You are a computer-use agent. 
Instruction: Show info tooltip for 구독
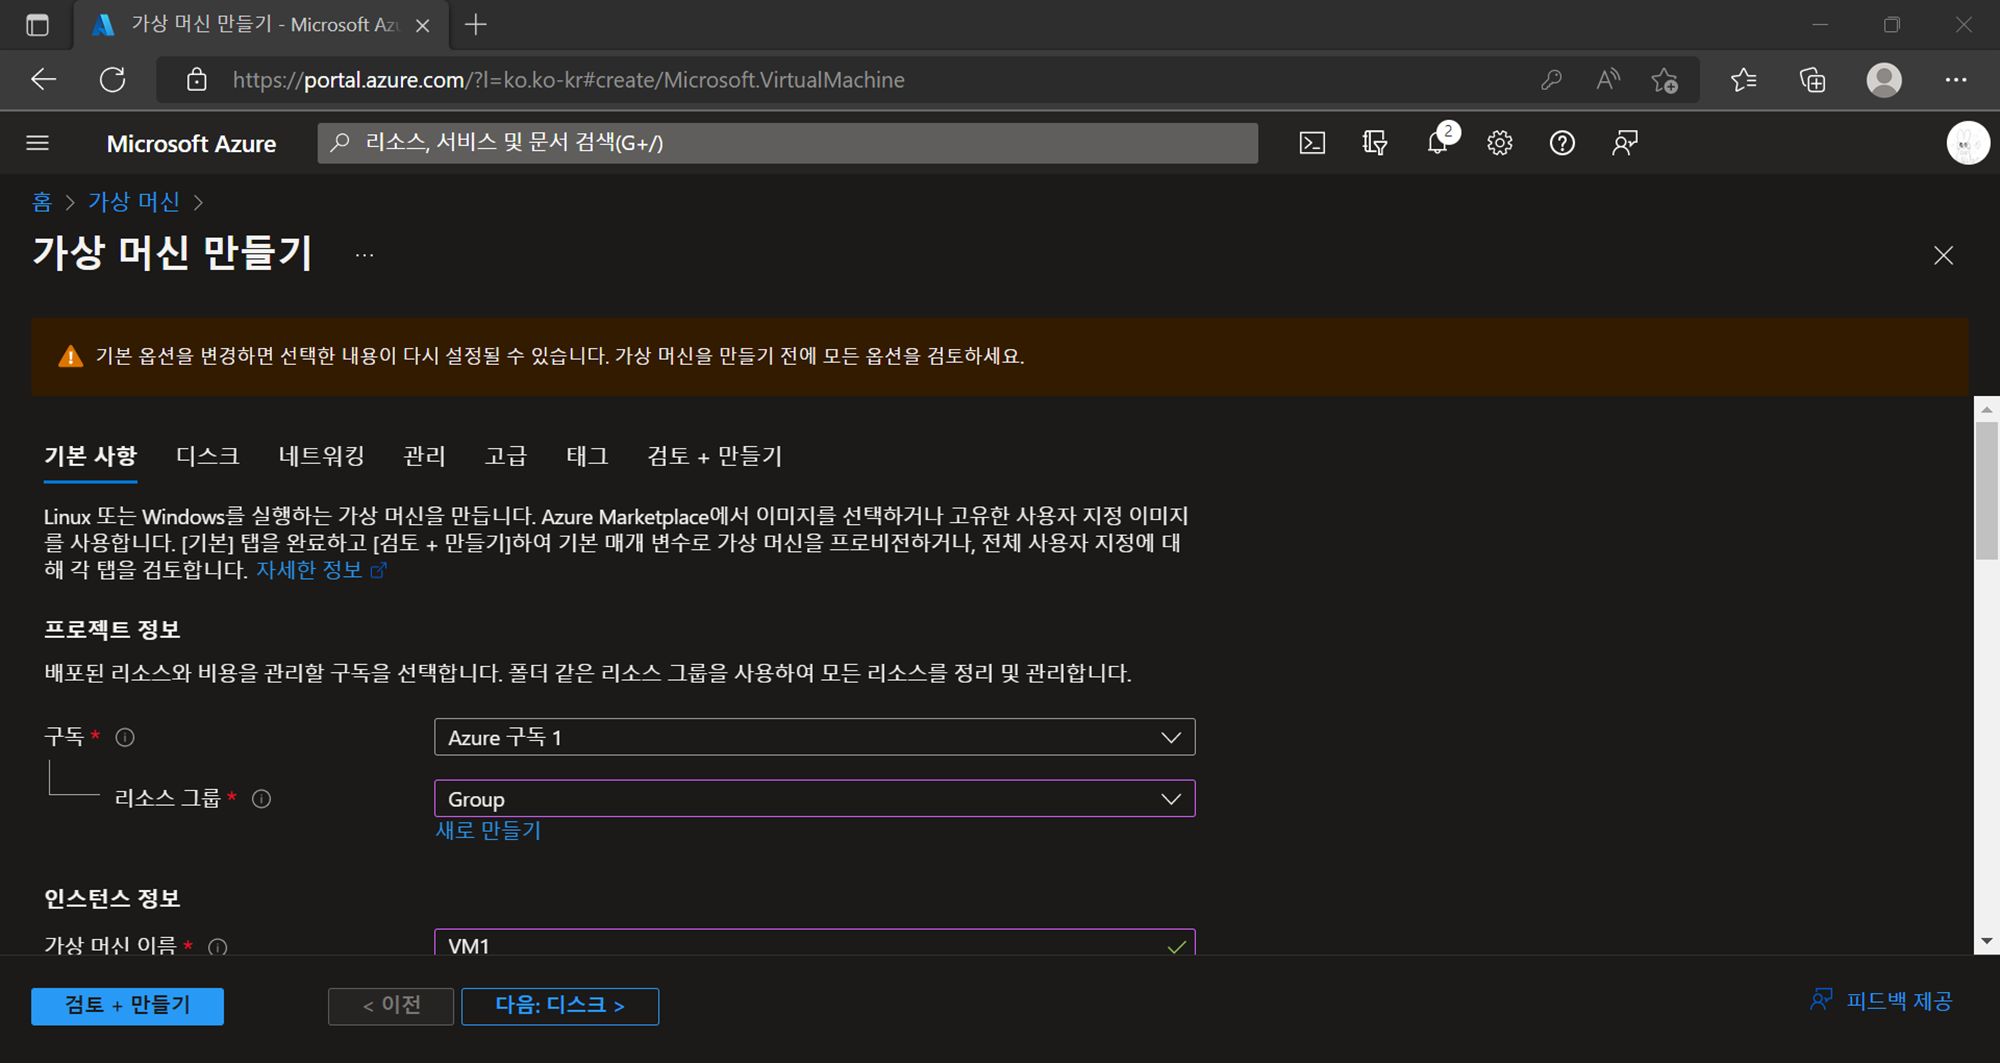coord(125,738)
